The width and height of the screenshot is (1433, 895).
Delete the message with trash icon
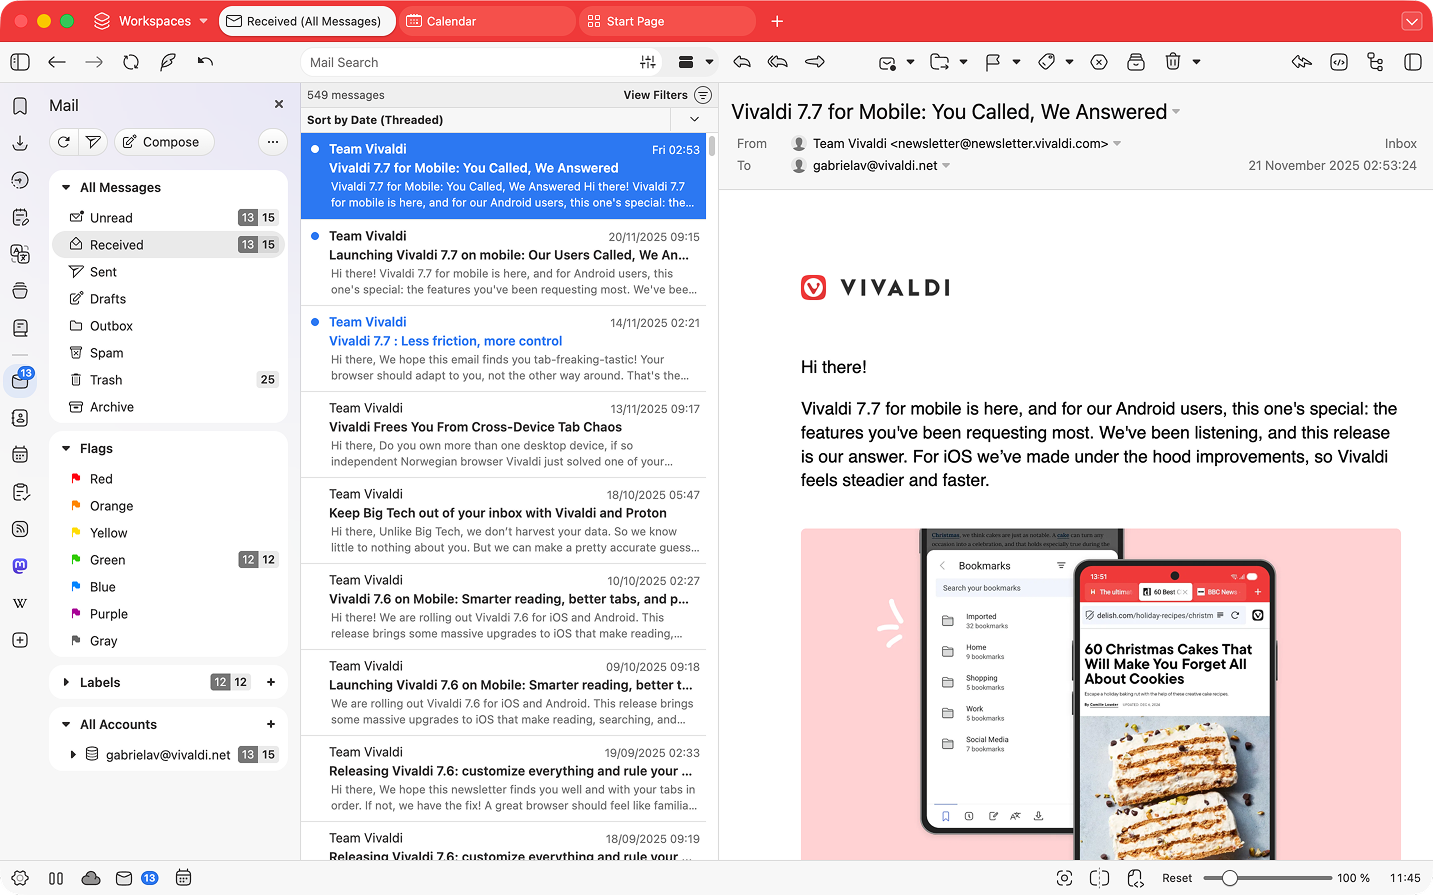point(1173,62)
